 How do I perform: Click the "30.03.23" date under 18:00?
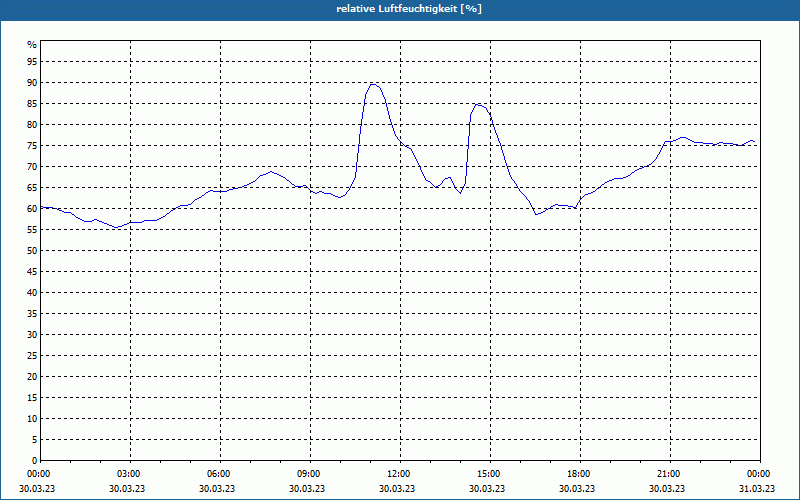click(577, 489)
